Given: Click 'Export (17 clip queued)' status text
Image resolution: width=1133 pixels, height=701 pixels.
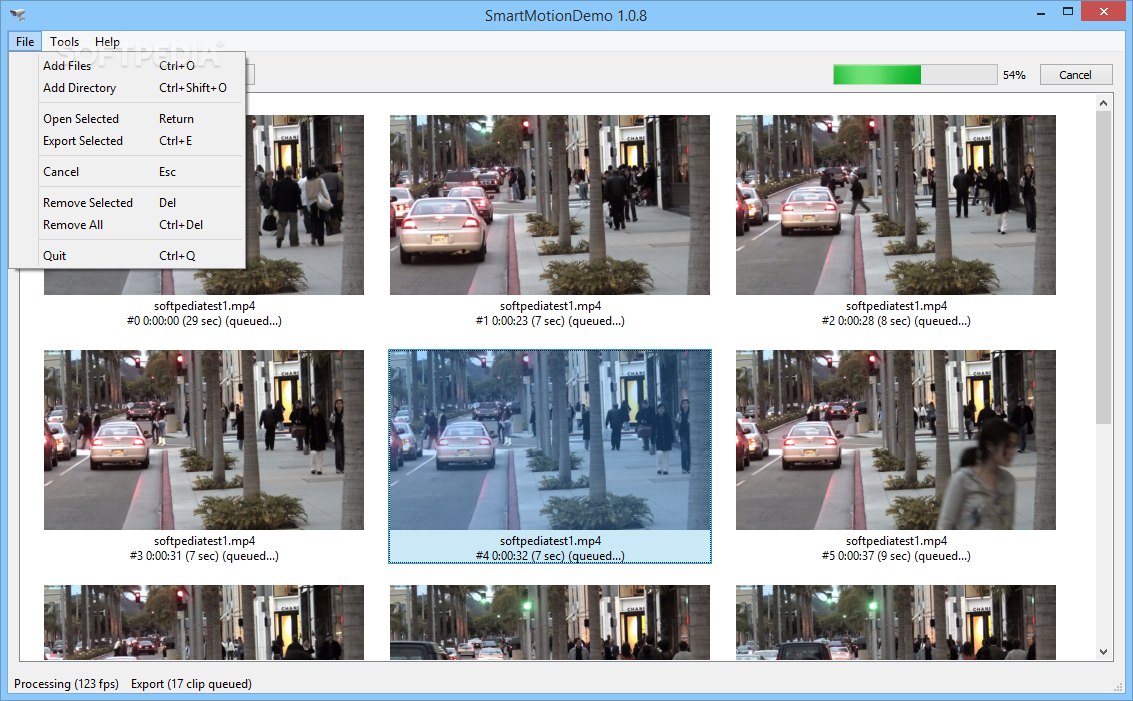Looking at the screenshot, I should tap(191, 684).
